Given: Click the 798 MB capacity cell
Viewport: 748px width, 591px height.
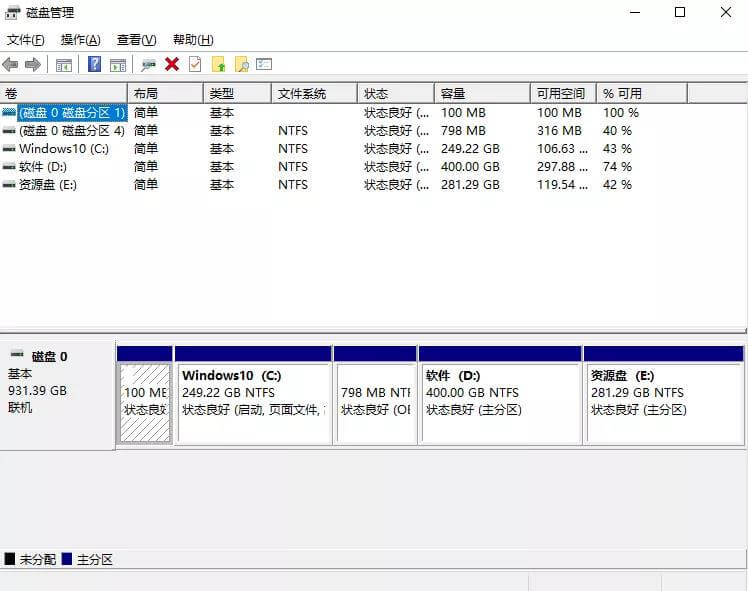Looking at the screenshot, I should pyautogui.click(x=463, y=131).
